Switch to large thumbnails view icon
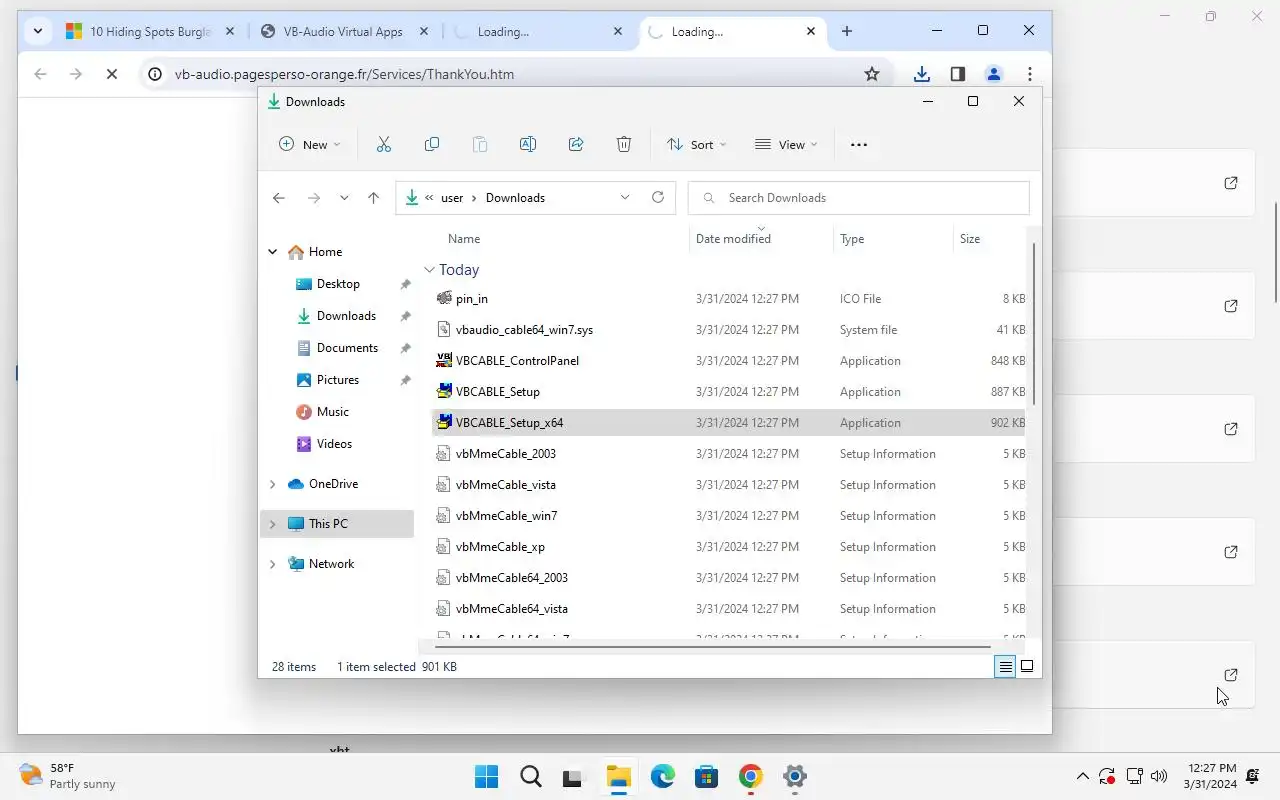 pos(1026,666)
